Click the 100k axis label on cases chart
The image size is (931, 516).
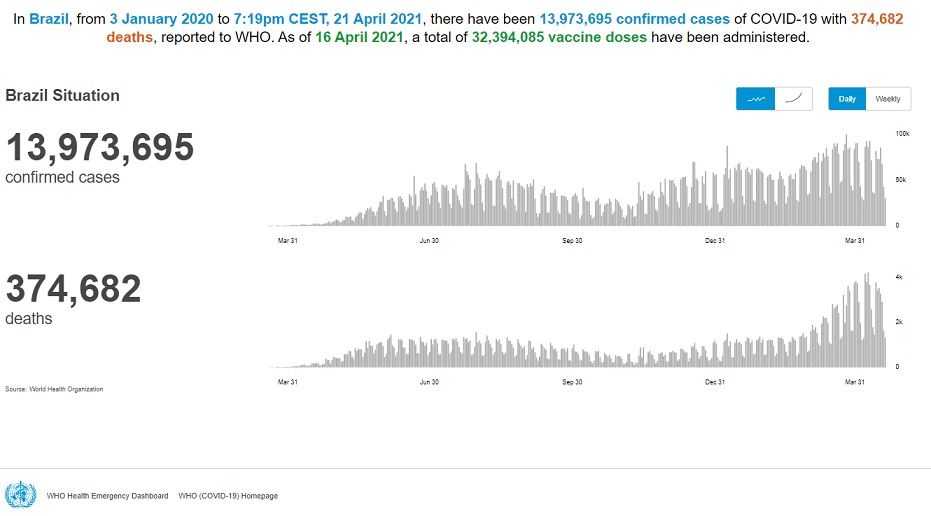point(902,134)
